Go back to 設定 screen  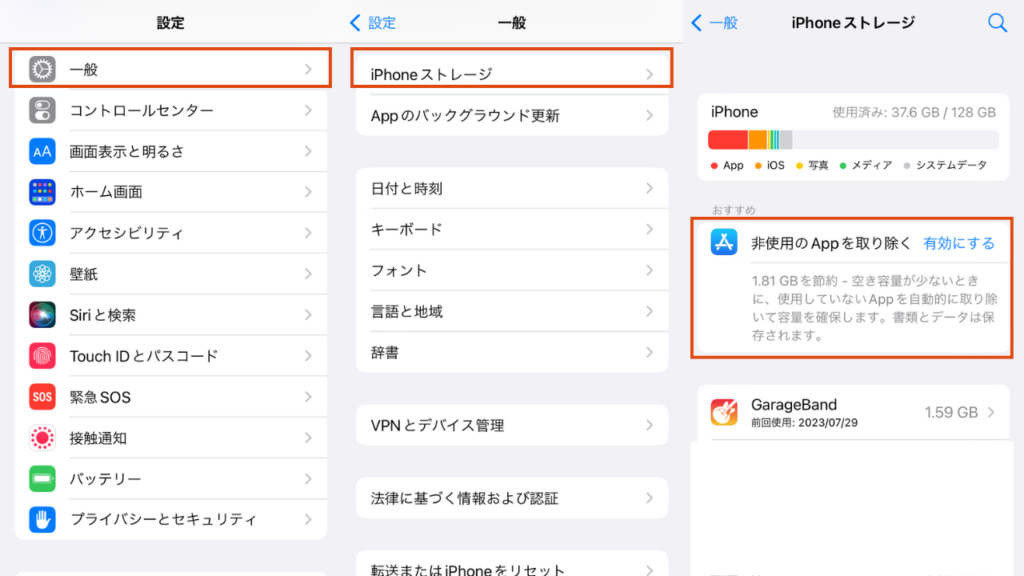pyautogui.click(x=374, y=23)
